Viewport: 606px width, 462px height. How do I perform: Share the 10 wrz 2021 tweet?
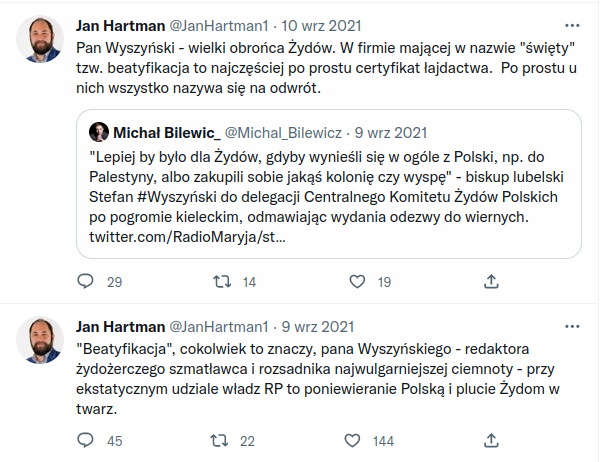pos(492,282)
